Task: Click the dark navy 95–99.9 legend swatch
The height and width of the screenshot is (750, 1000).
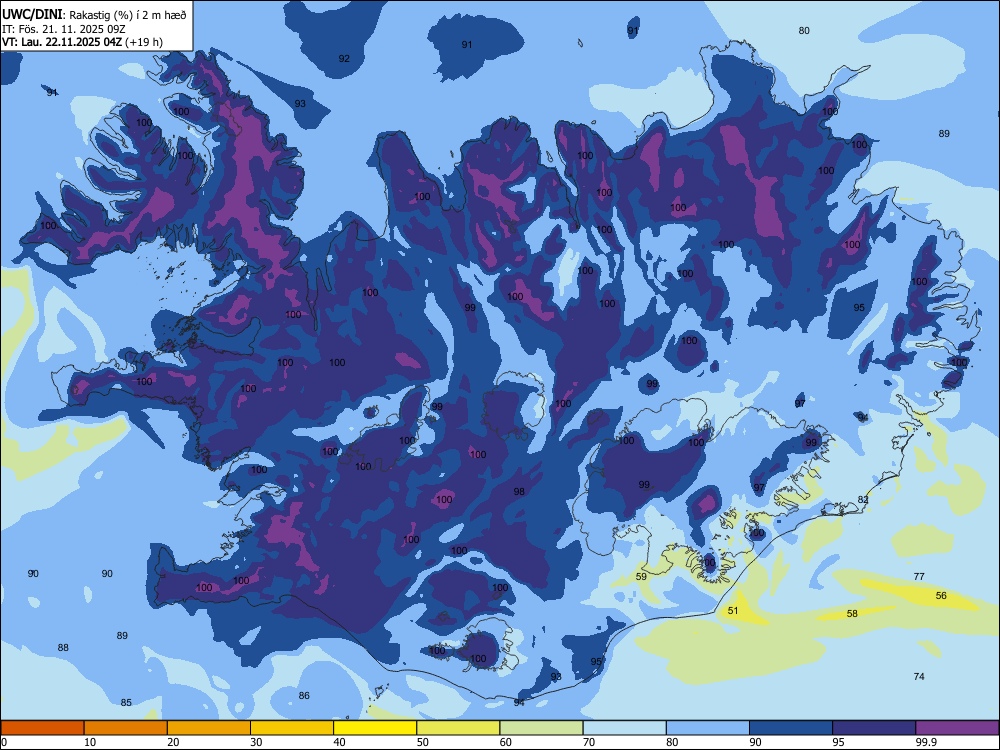Action: (x=874, y=728)
